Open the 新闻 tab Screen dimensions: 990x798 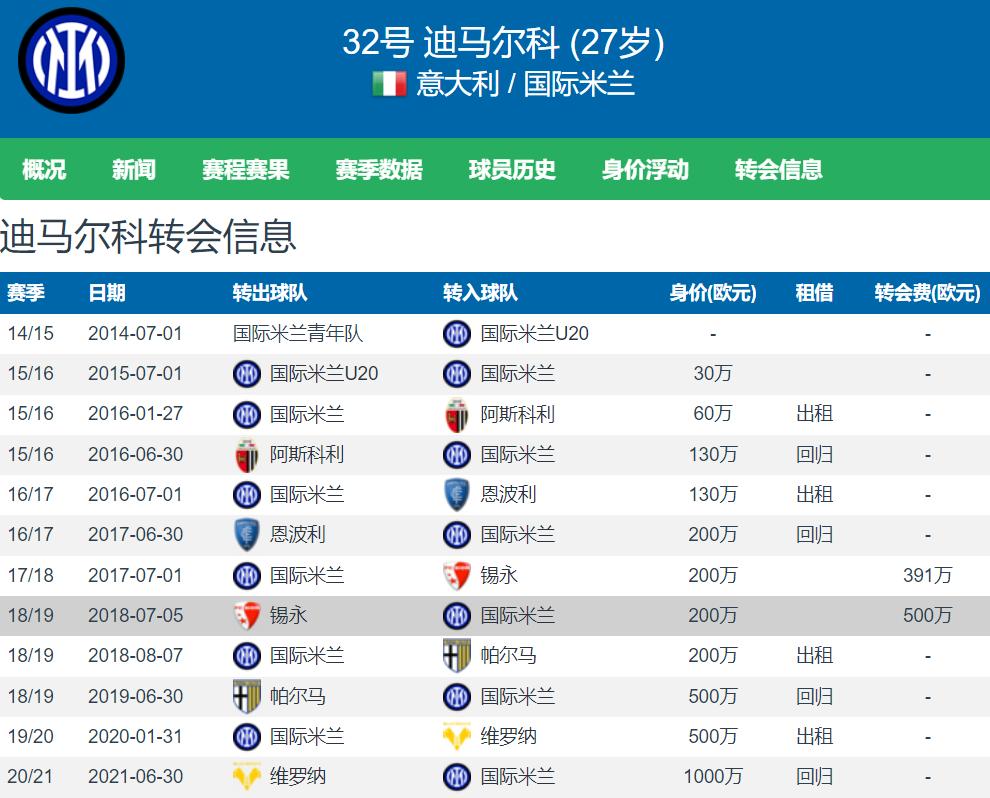pos(134,169)
